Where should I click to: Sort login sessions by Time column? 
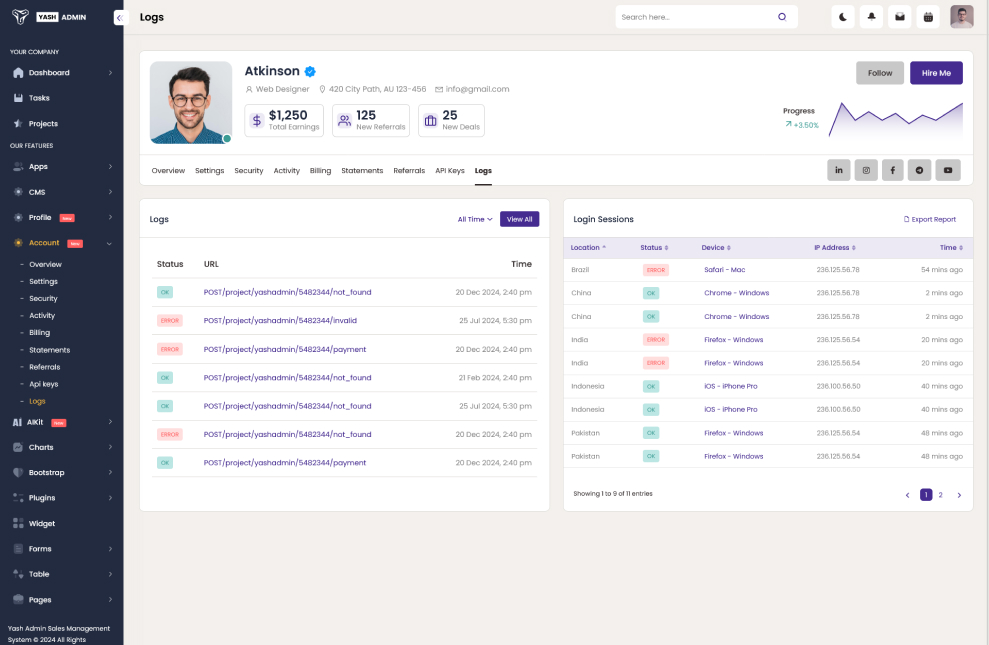click(x=951, y=248)
